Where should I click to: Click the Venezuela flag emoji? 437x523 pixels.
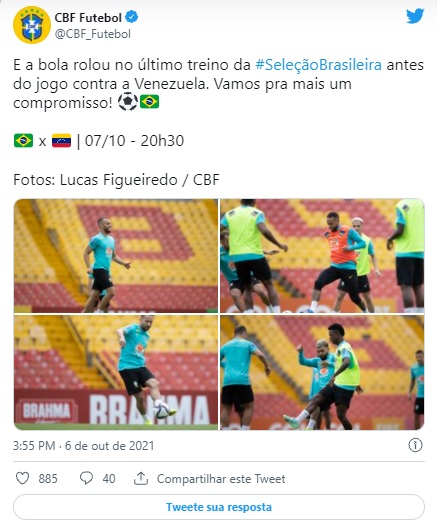click(x=61, y=141)
